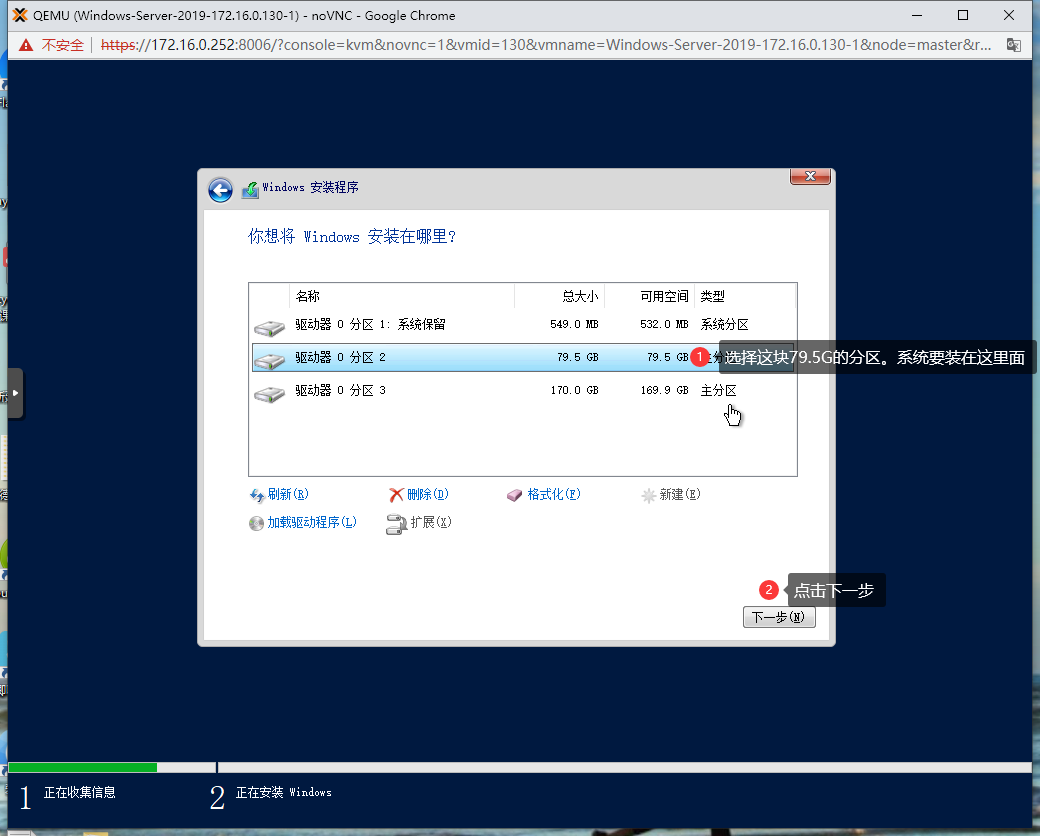Close the Windows Setup dialog with the red X
The width and height of the screenshot is (1040, 836).
pyautogui.click(x=810, y=176)
